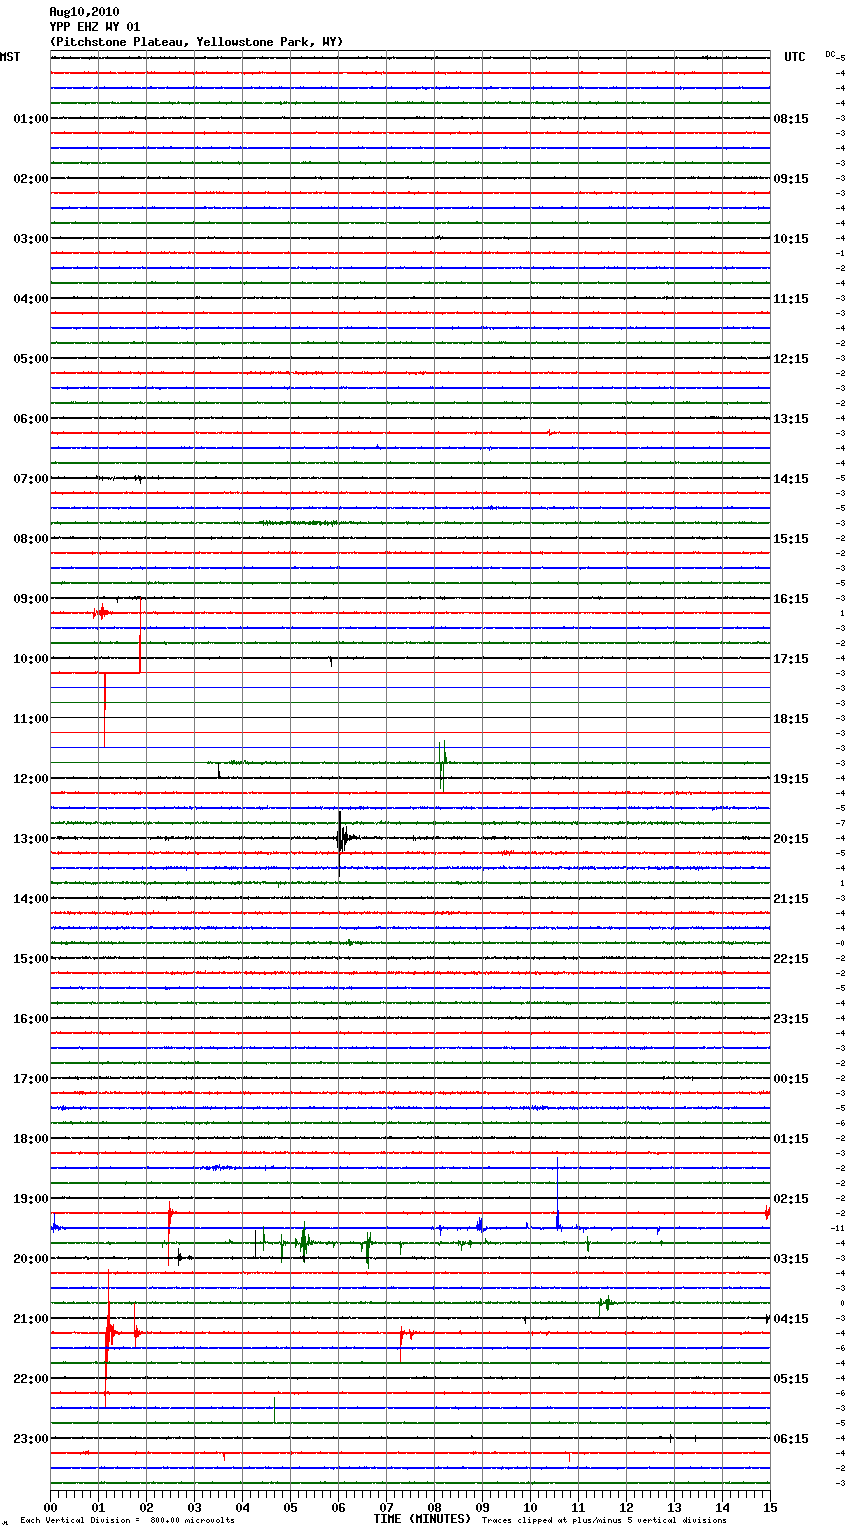This screenshot has height=1534, width=850.
Task: Click the 03 minute tick label
Action: pyautogui.click(x=194, y=1507)
